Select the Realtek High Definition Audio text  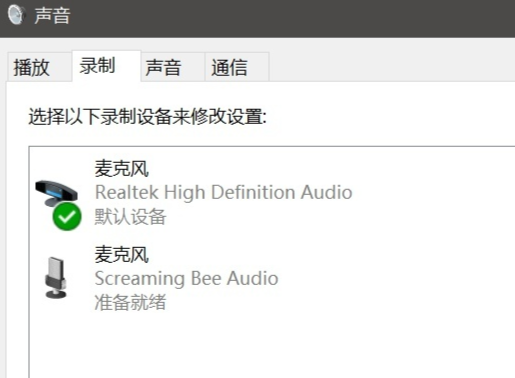click(224, 192)
